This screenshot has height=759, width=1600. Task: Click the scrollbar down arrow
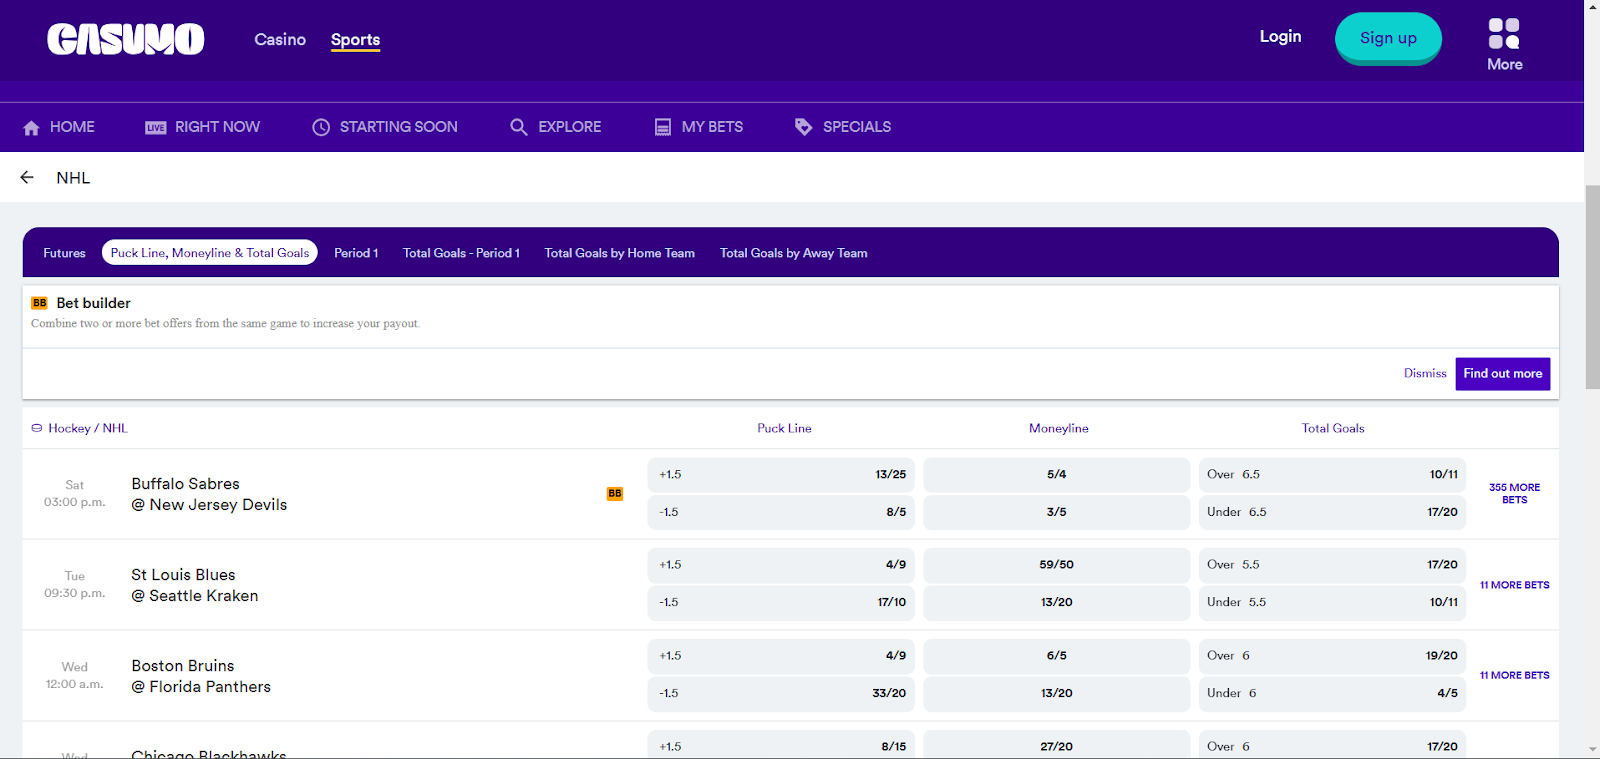point(1592,750)
